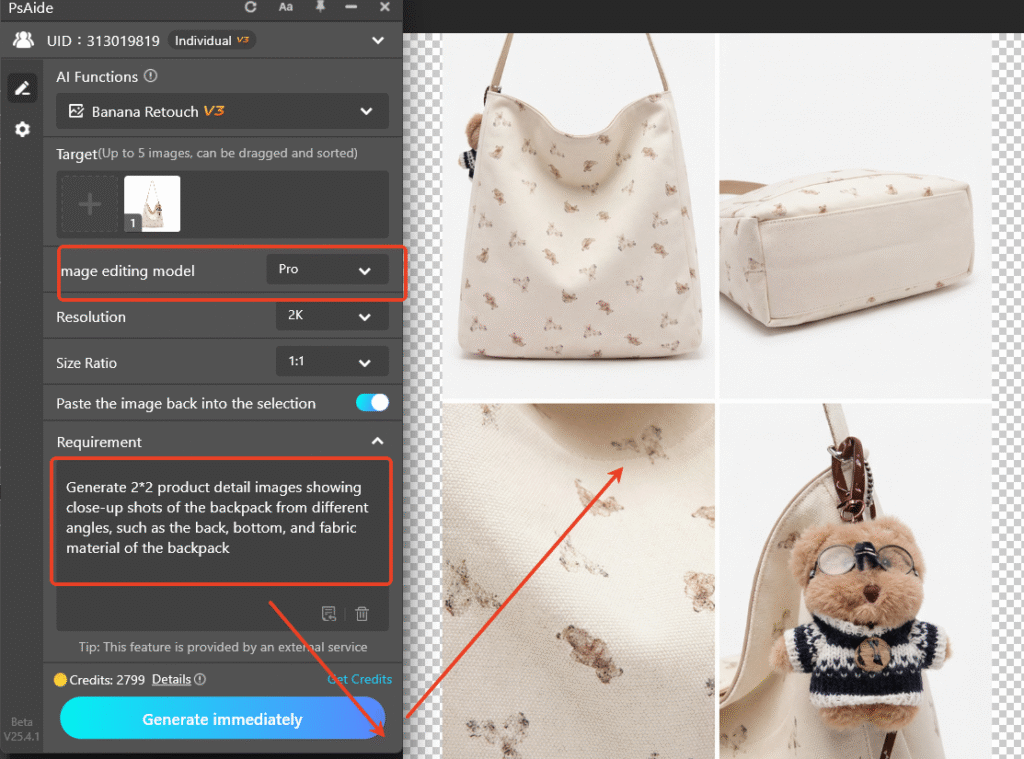Screen dimensions: 1024x759
Task: Open the settings gear tab in sidebar
Action: (22, 129)
